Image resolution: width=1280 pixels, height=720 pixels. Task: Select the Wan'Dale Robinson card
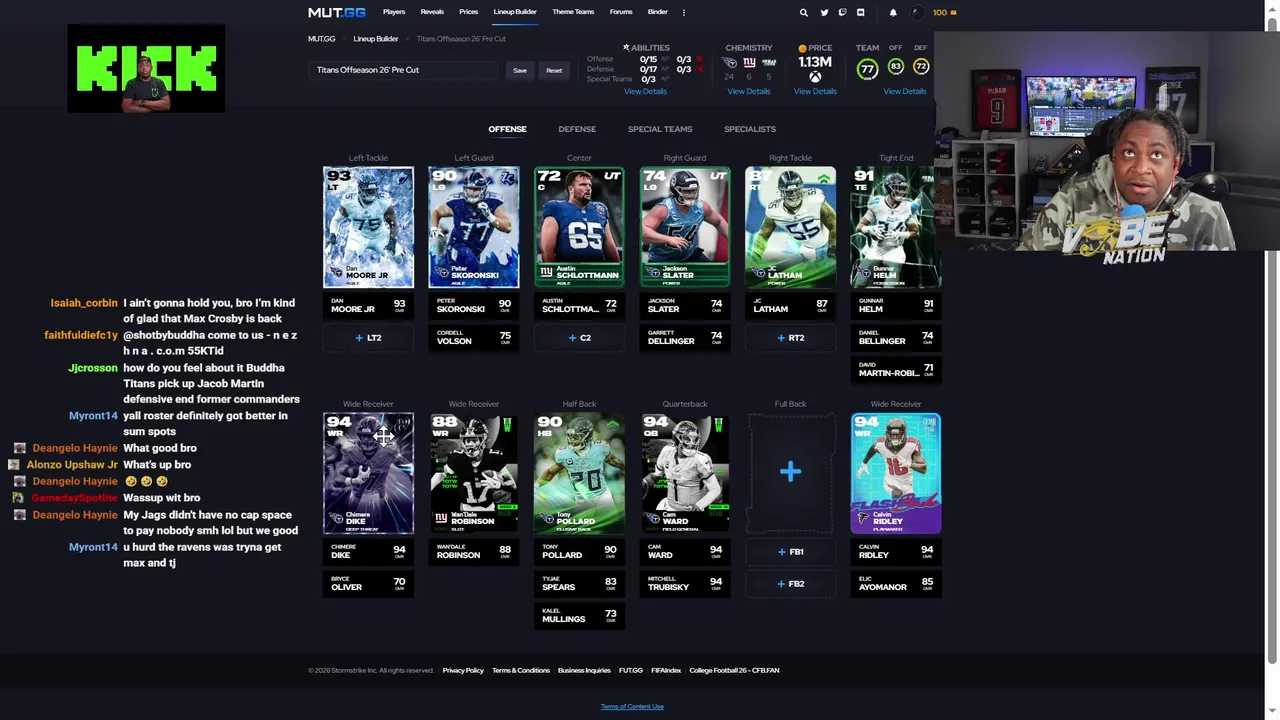474,473
